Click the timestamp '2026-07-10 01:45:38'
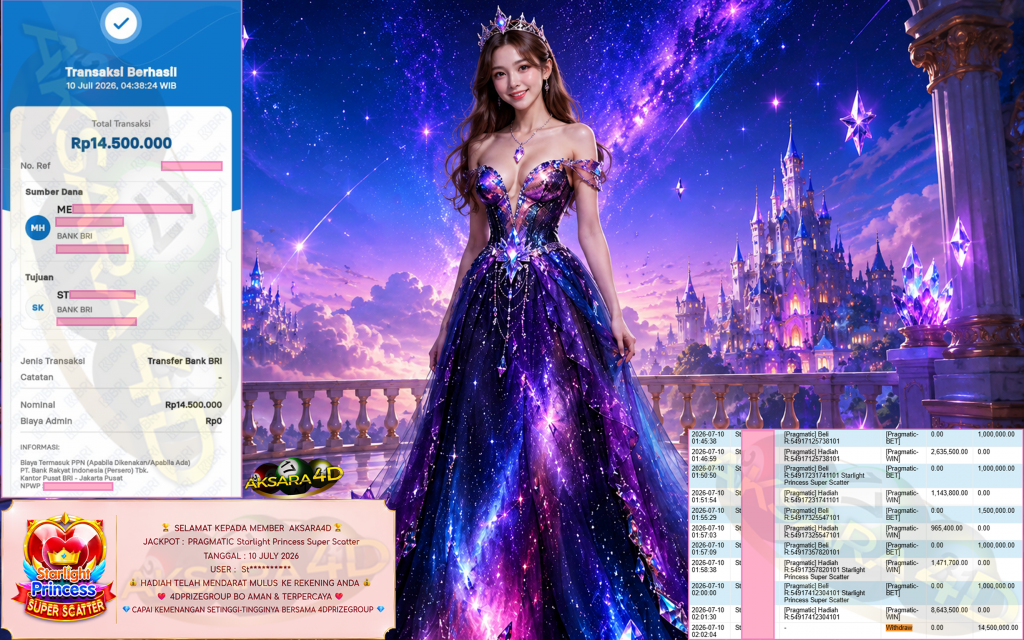The height and width of the screenshot is (640, 1024). (708, 438)
